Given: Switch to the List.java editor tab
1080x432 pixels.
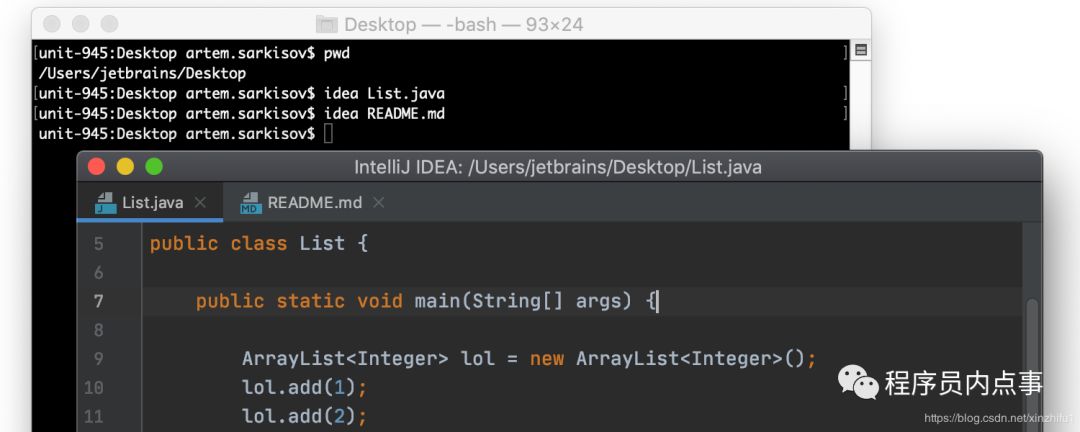Looking at the screenshot, I should click(149, 203).
